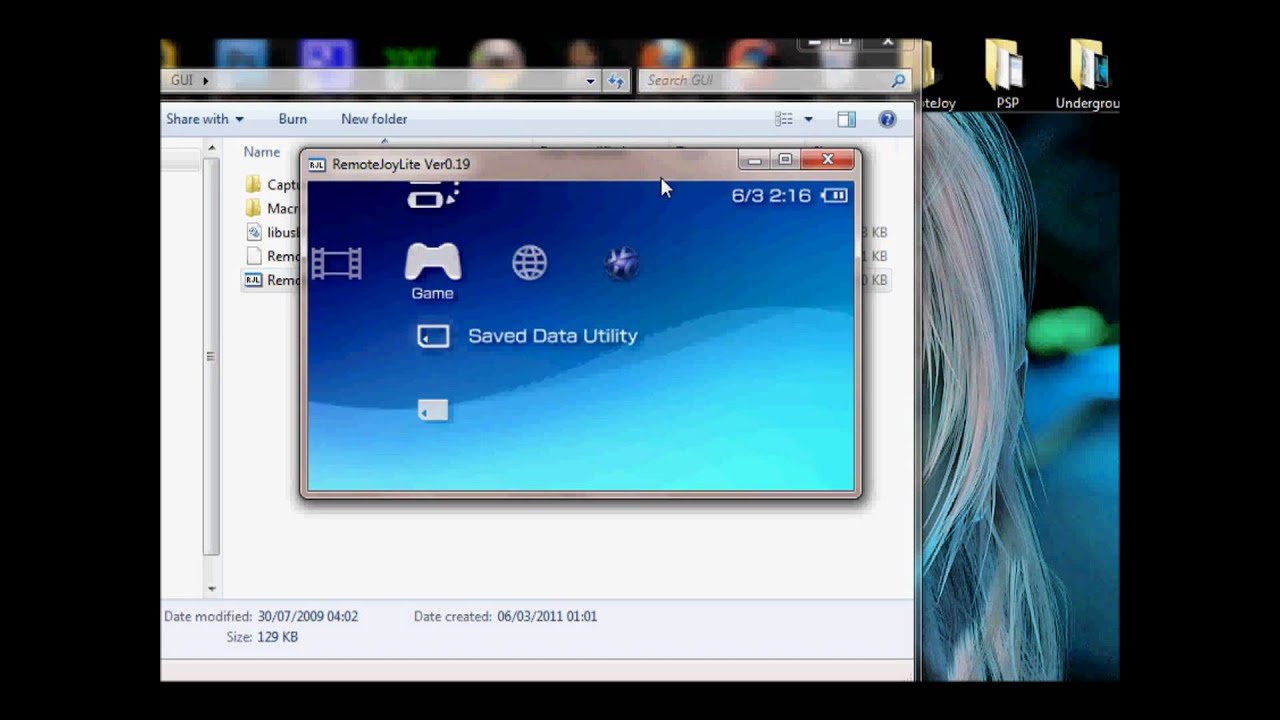
Task: Click the search magnifier icon
Action: point(898,80)
